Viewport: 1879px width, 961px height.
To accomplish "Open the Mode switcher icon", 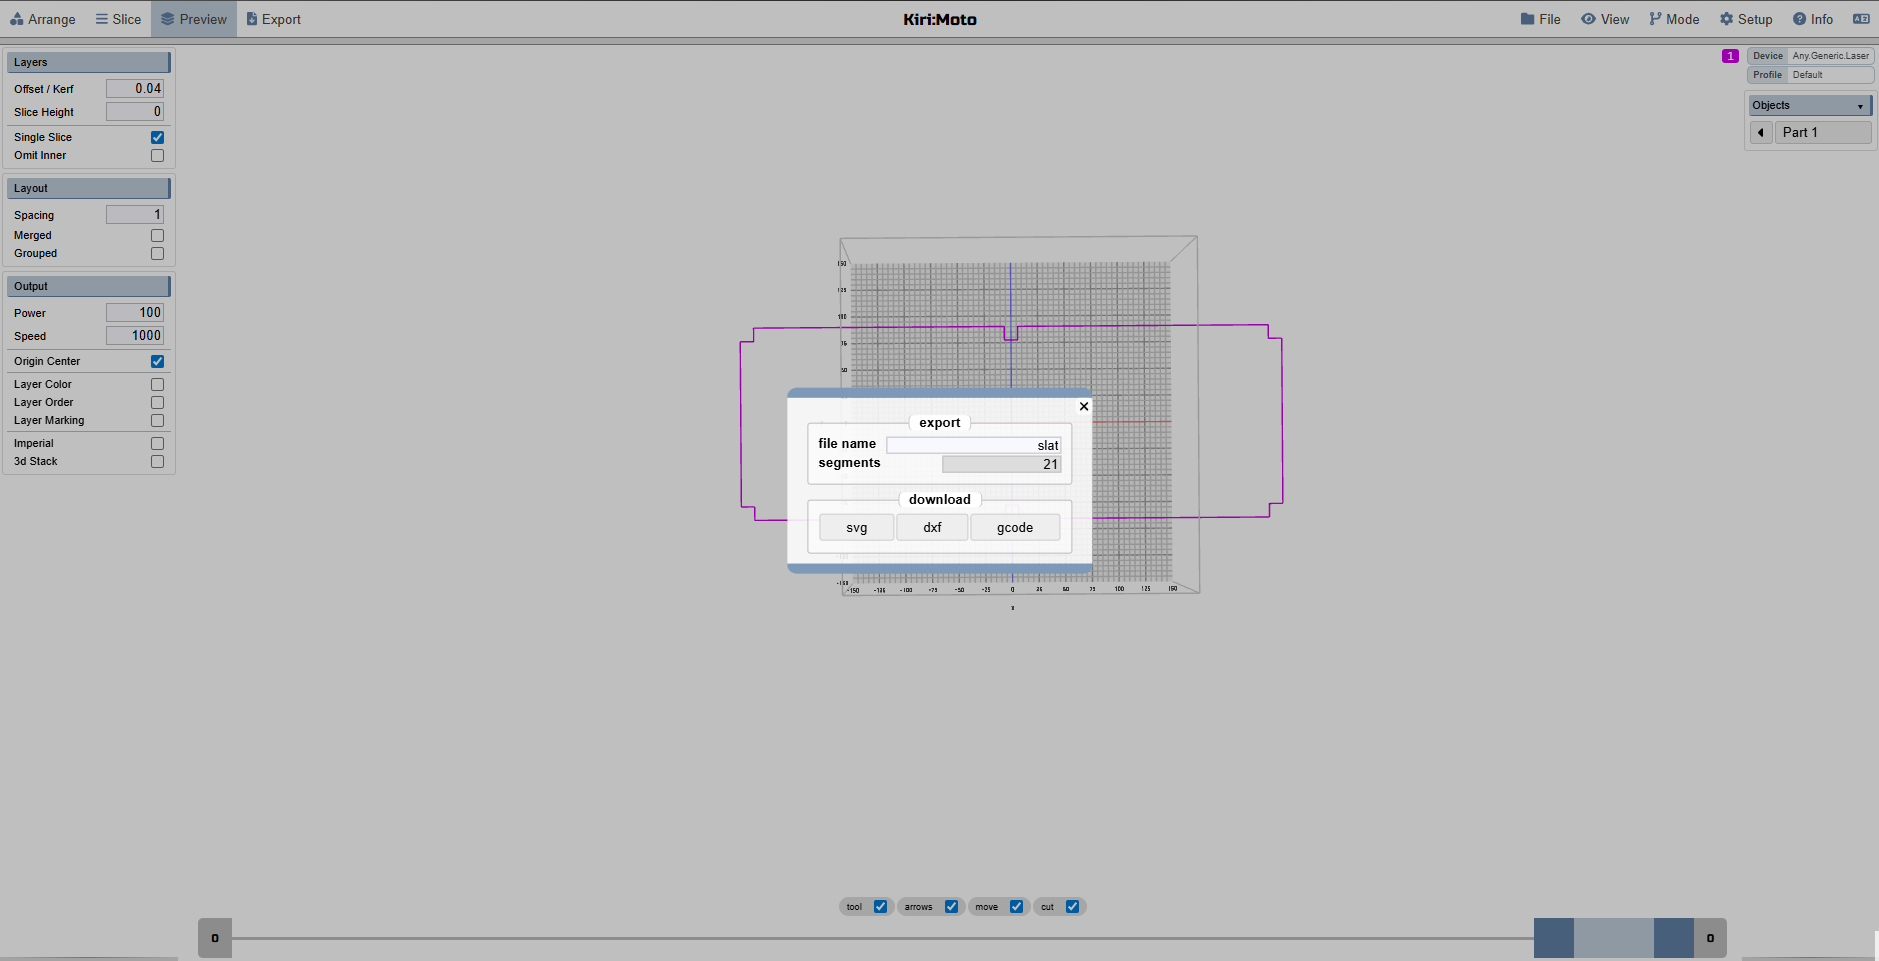I will (x=1654, y=18).
